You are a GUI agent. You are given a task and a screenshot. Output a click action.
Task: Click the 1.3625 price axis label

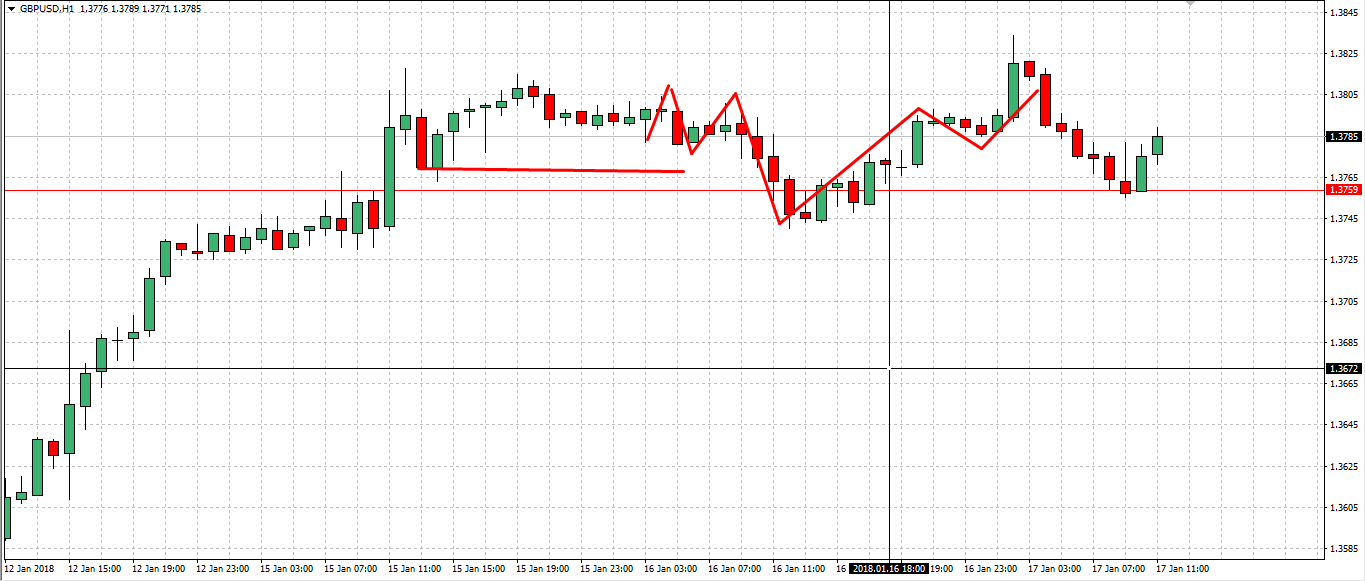pyautogui.click(x=1344, y=466)
